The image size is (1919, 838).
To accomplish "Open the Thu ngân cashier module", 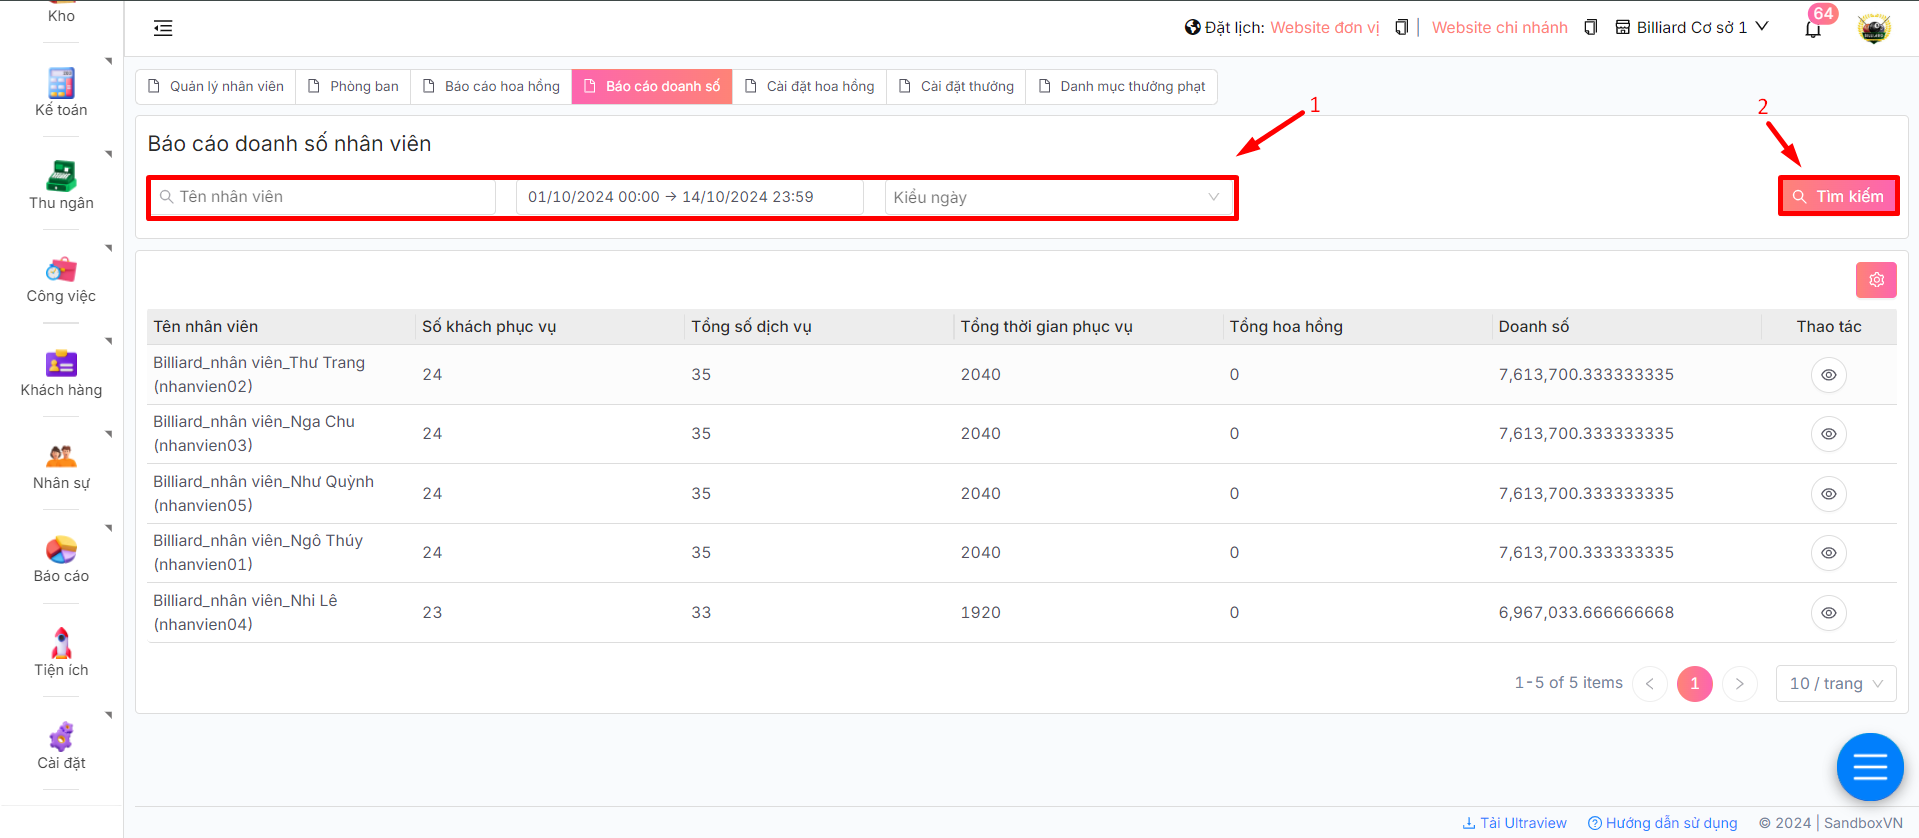I will 61,177.
